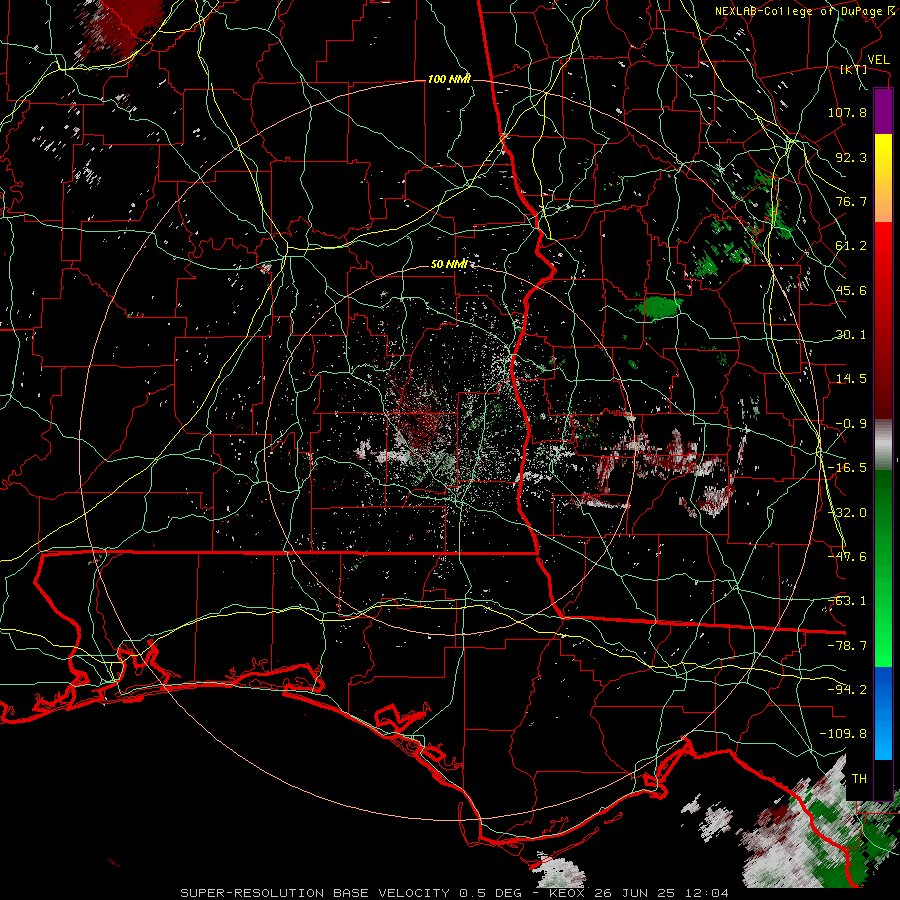Select the 30.1 value on the velocity scale
The width and height of the screenshot is (900, 900).
point(851,335)
